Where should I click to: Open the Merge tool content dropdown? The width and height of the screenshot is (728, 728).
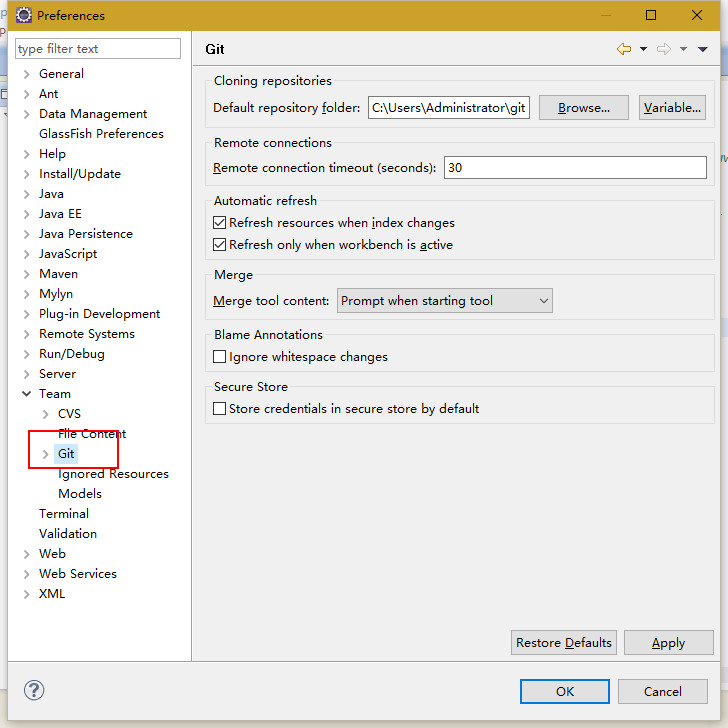[444, 301]
